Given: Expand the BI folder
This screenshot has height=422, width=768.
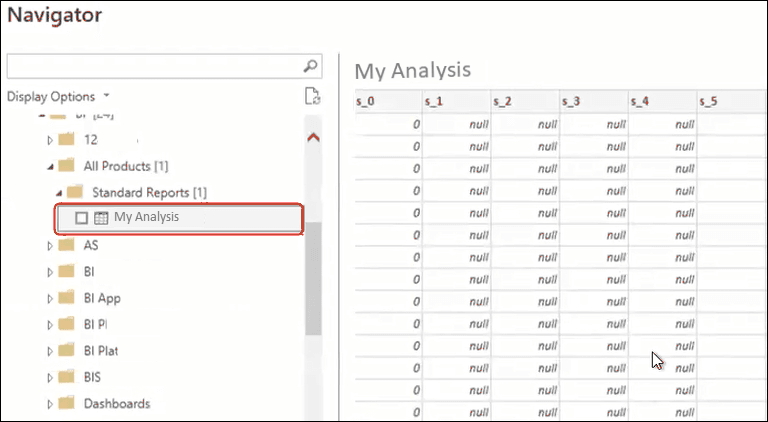Looking at the screenshot, I should coord(50,272).
